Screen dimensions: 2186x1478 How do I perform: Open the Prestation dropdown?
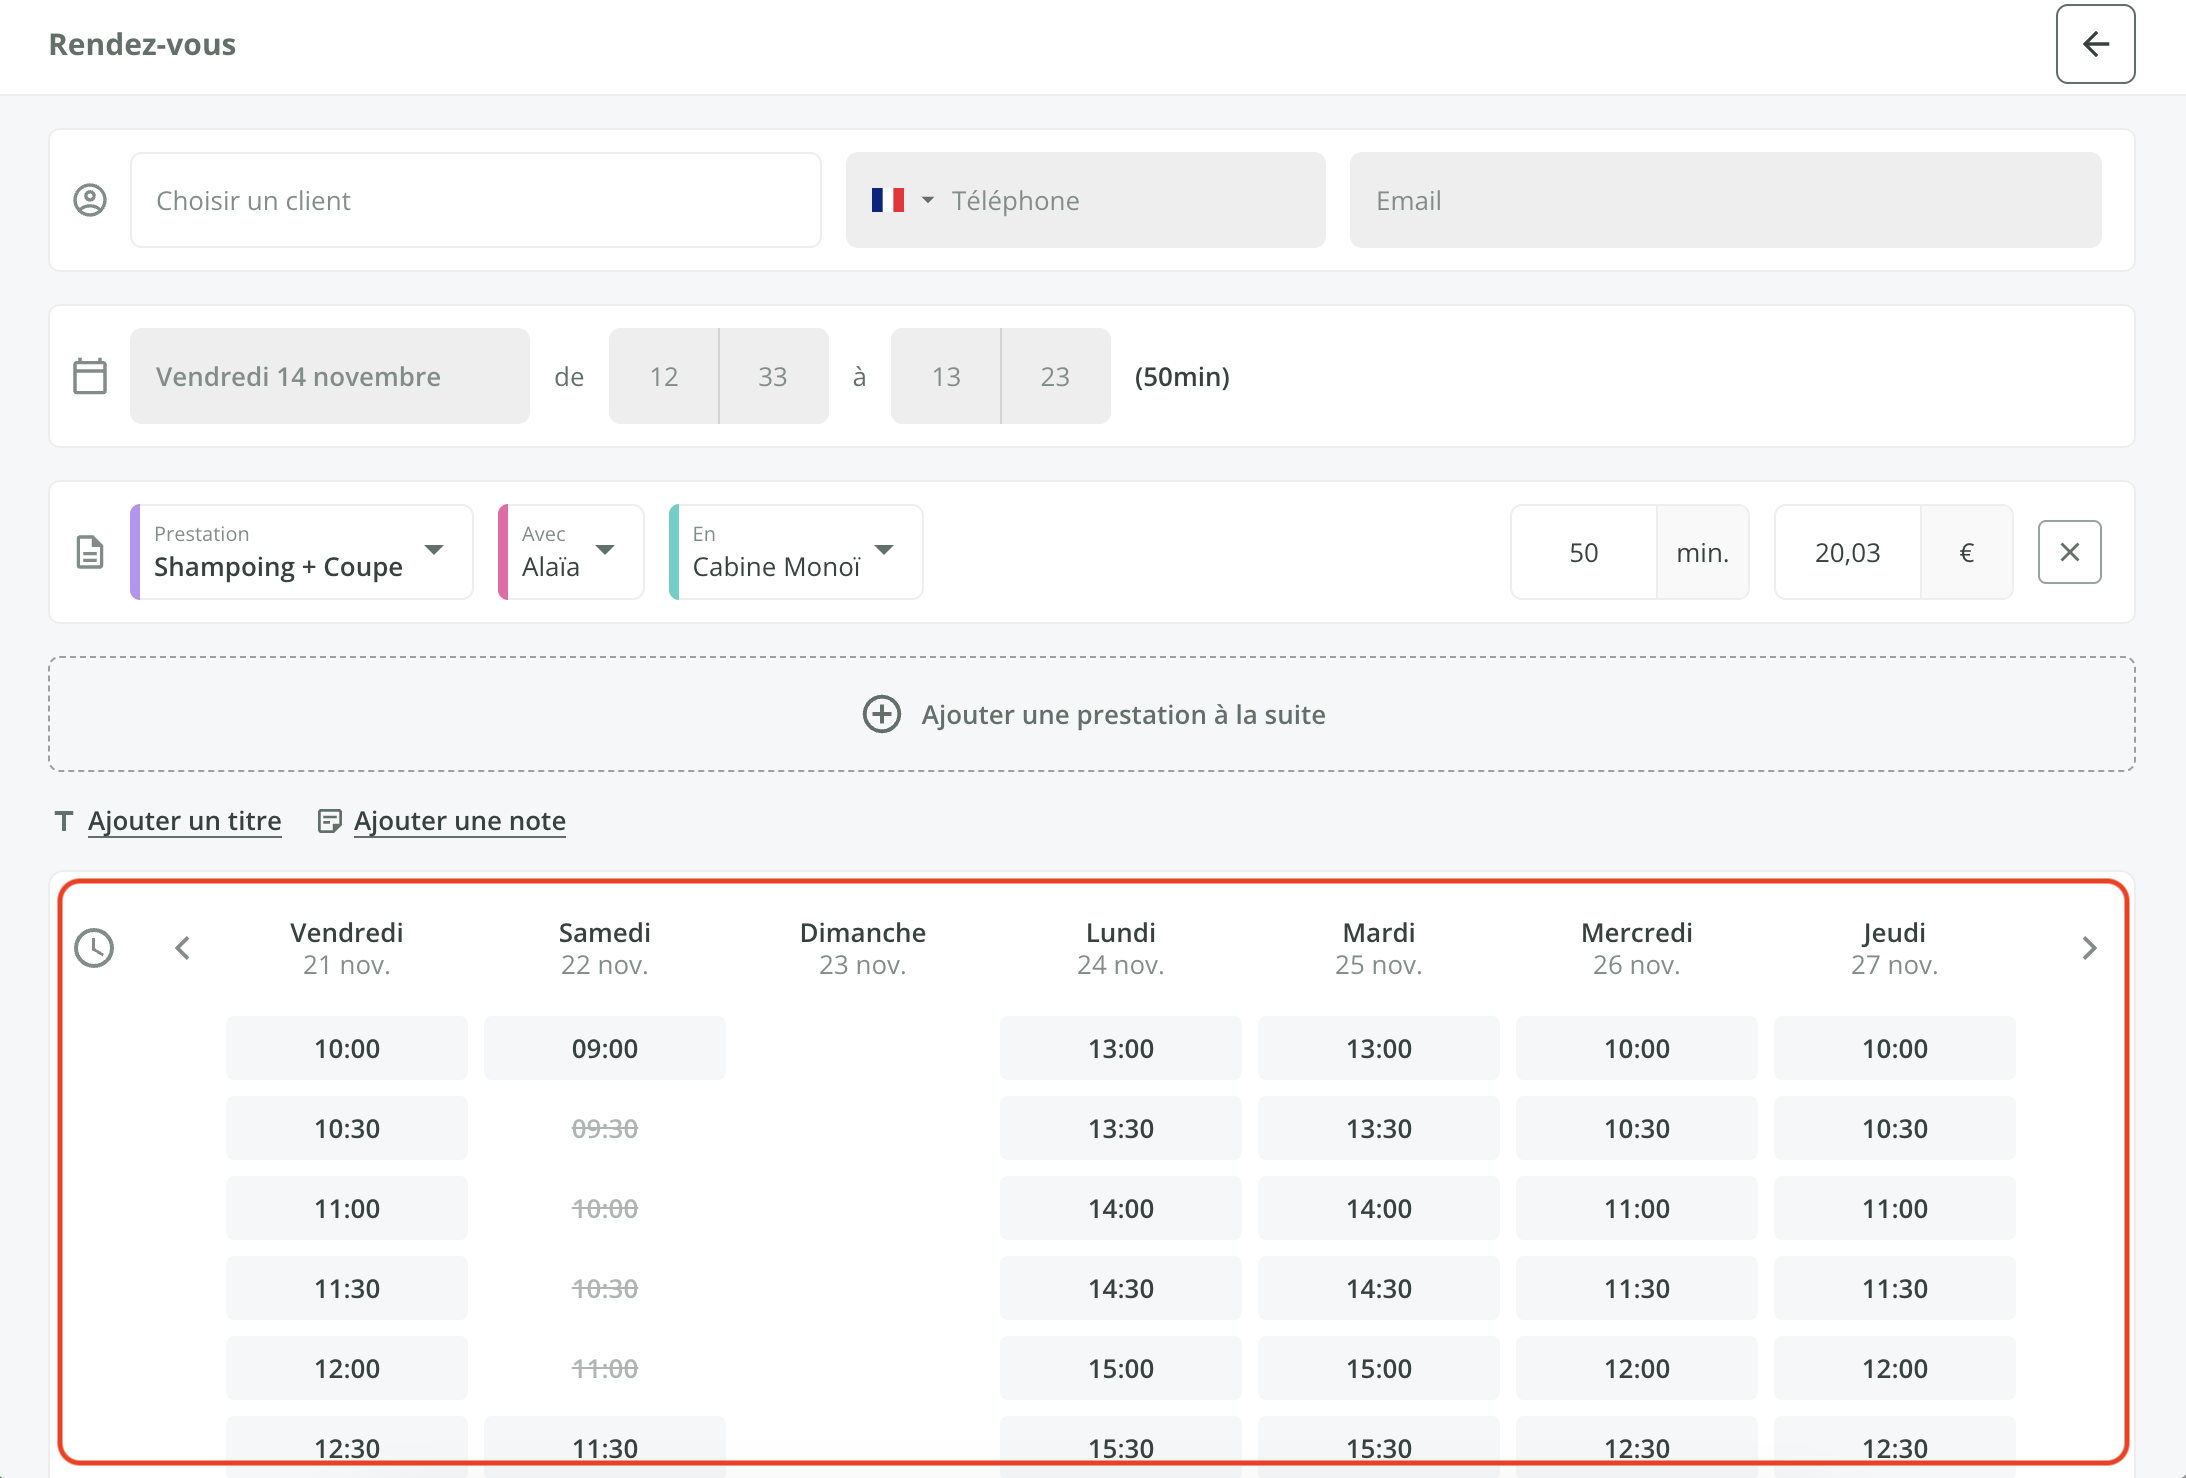(x=301, y=552)
